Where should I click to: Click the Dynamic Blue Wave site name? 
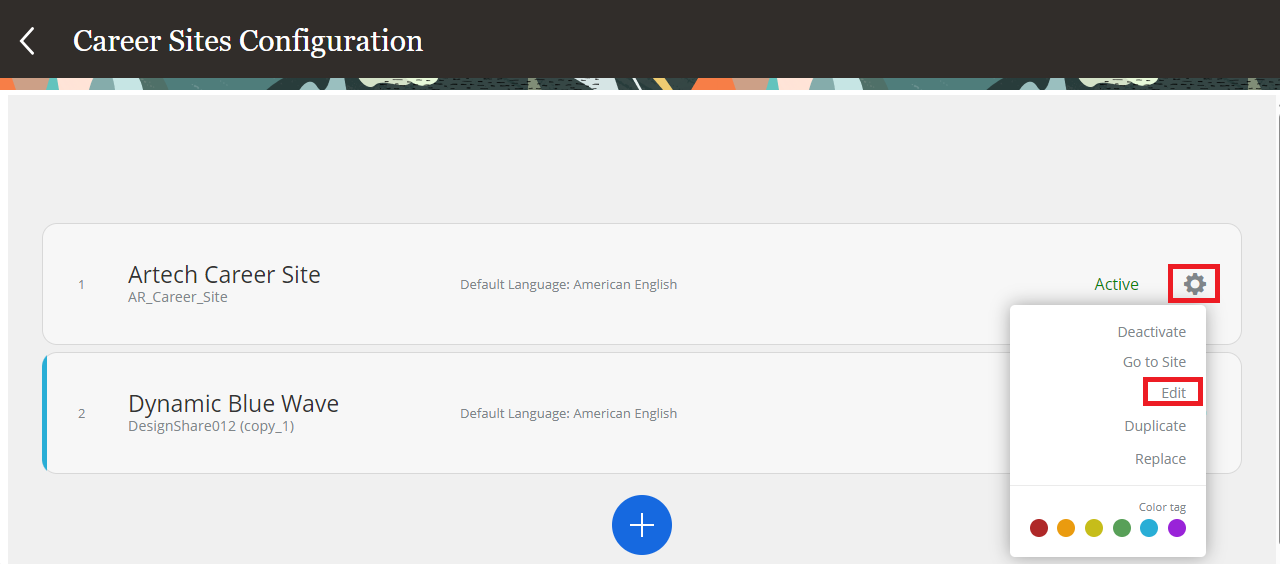233,403
